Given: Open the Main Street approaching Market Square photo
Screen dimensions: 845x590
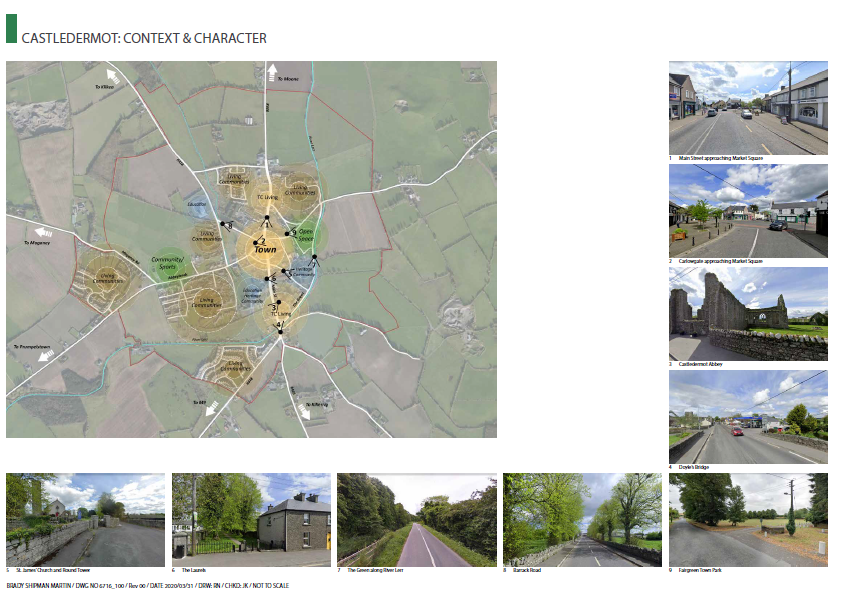Looking at the screenshot, I should pos(747,107).
